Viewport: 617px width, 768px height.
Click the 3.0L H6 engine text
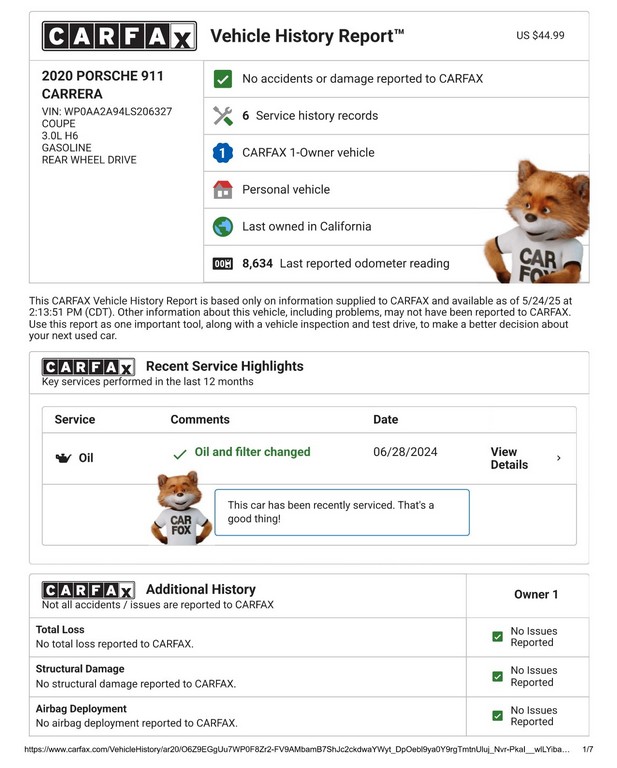60,136
